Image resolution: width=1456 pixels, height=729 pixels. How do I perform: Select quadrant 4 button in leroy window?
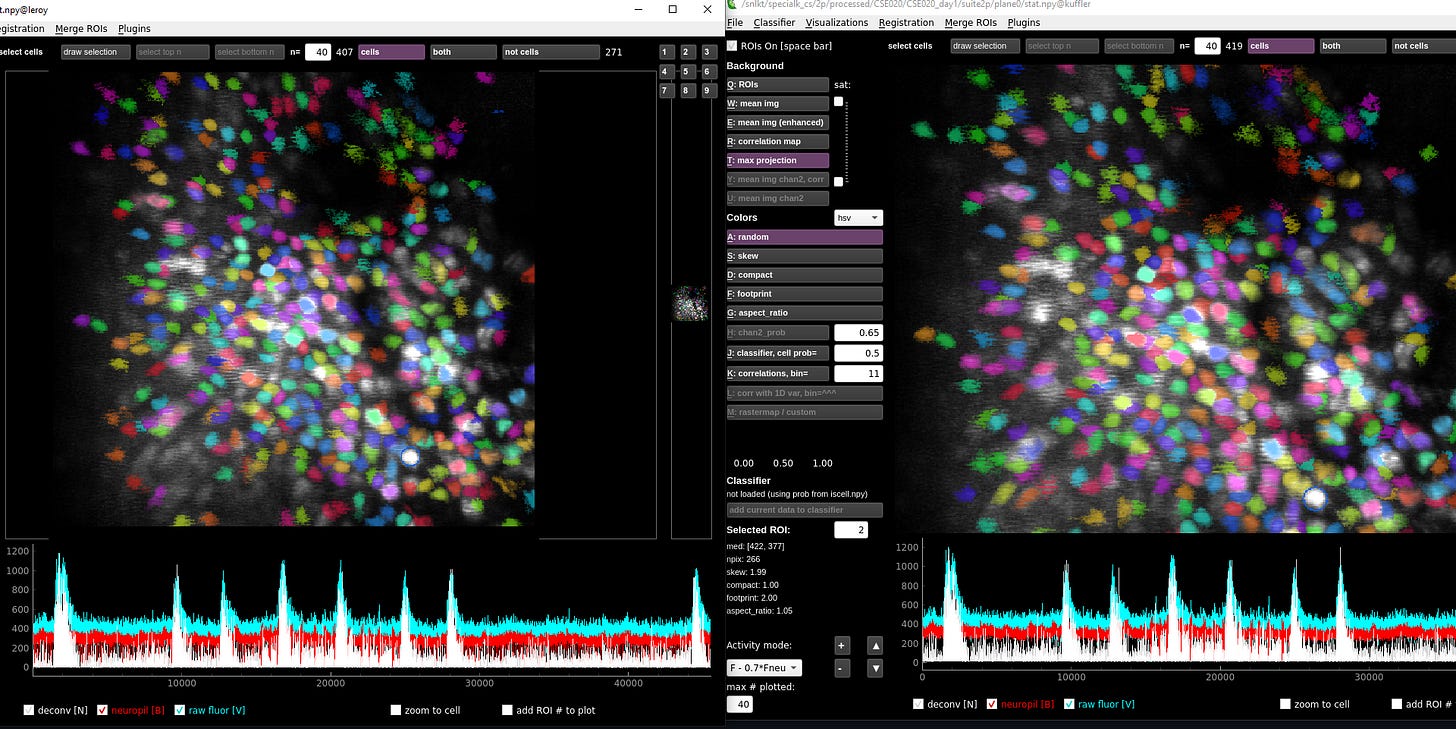click(667, 72)
